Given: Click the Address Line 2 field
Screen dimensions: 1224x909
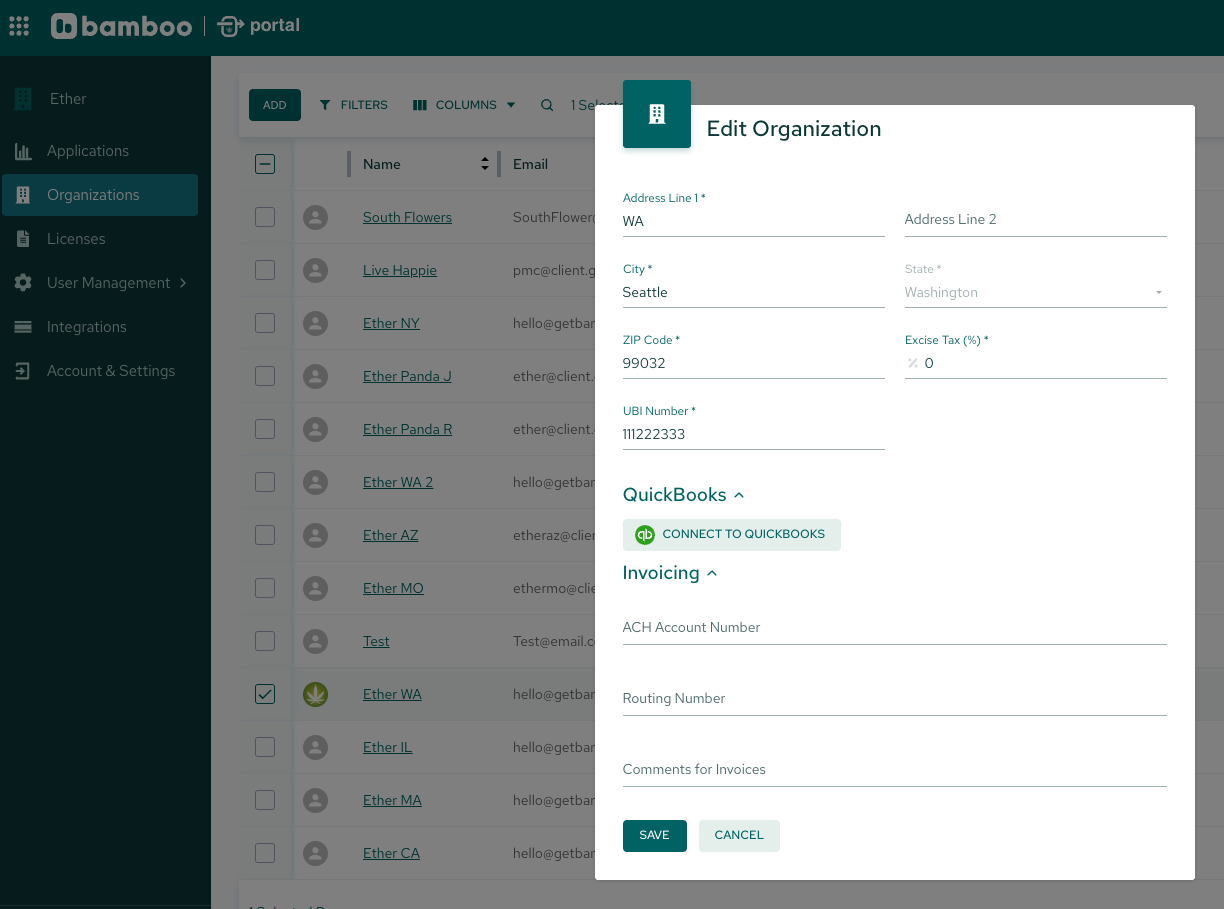Looking at the screenshot, I should coord(1036,220).
